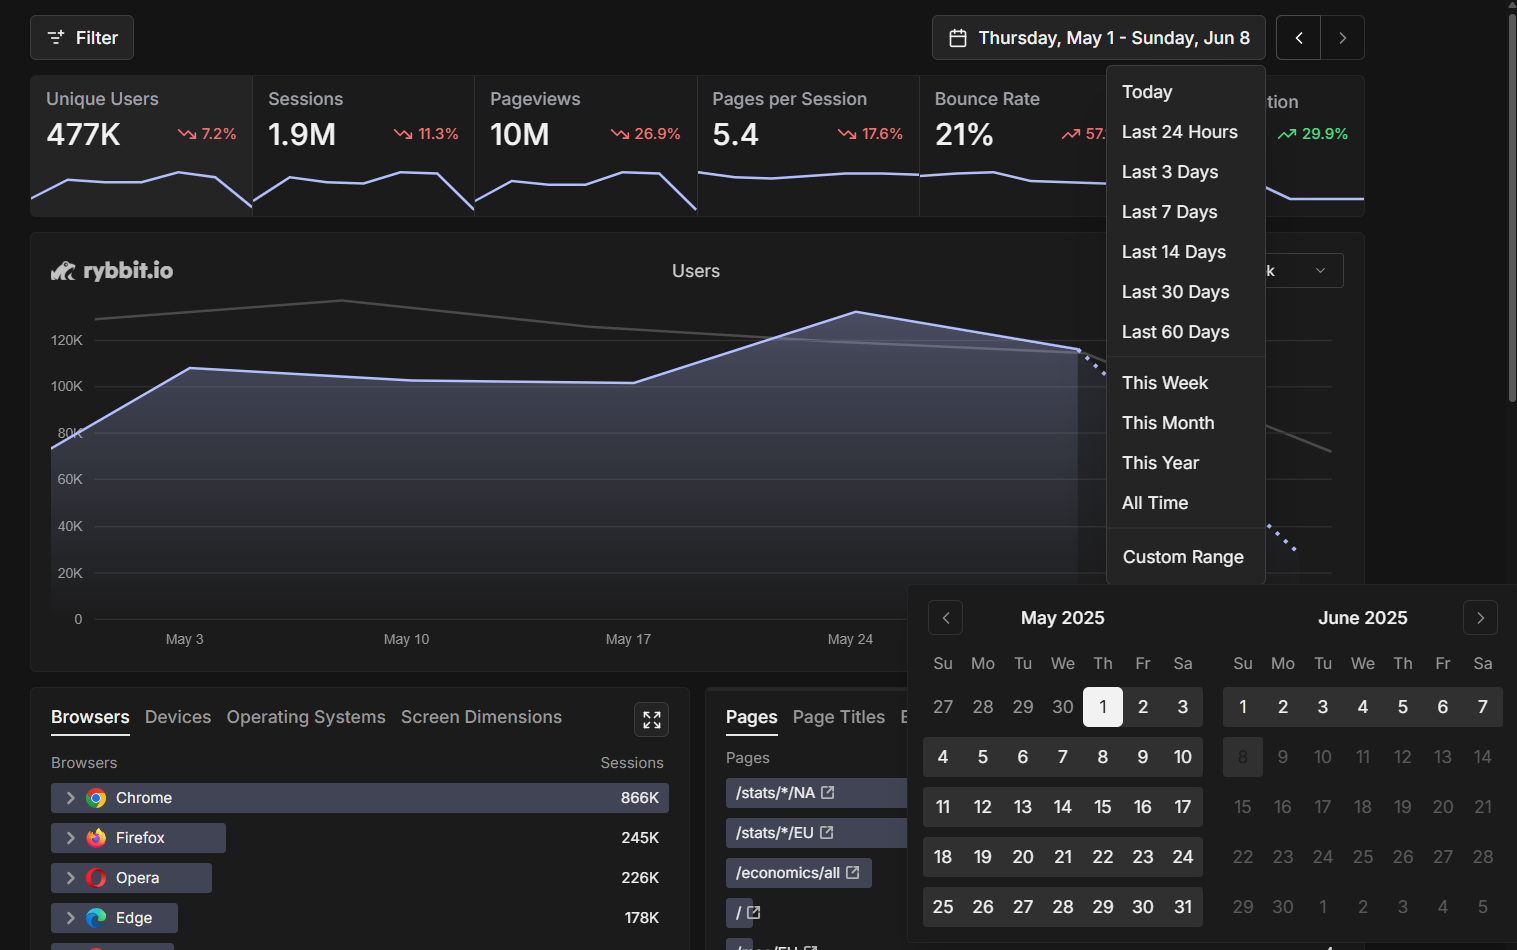This screenshot has height=950, width=1517.
Task: Open the date range picker dropdown
Action: point(1098,38)
